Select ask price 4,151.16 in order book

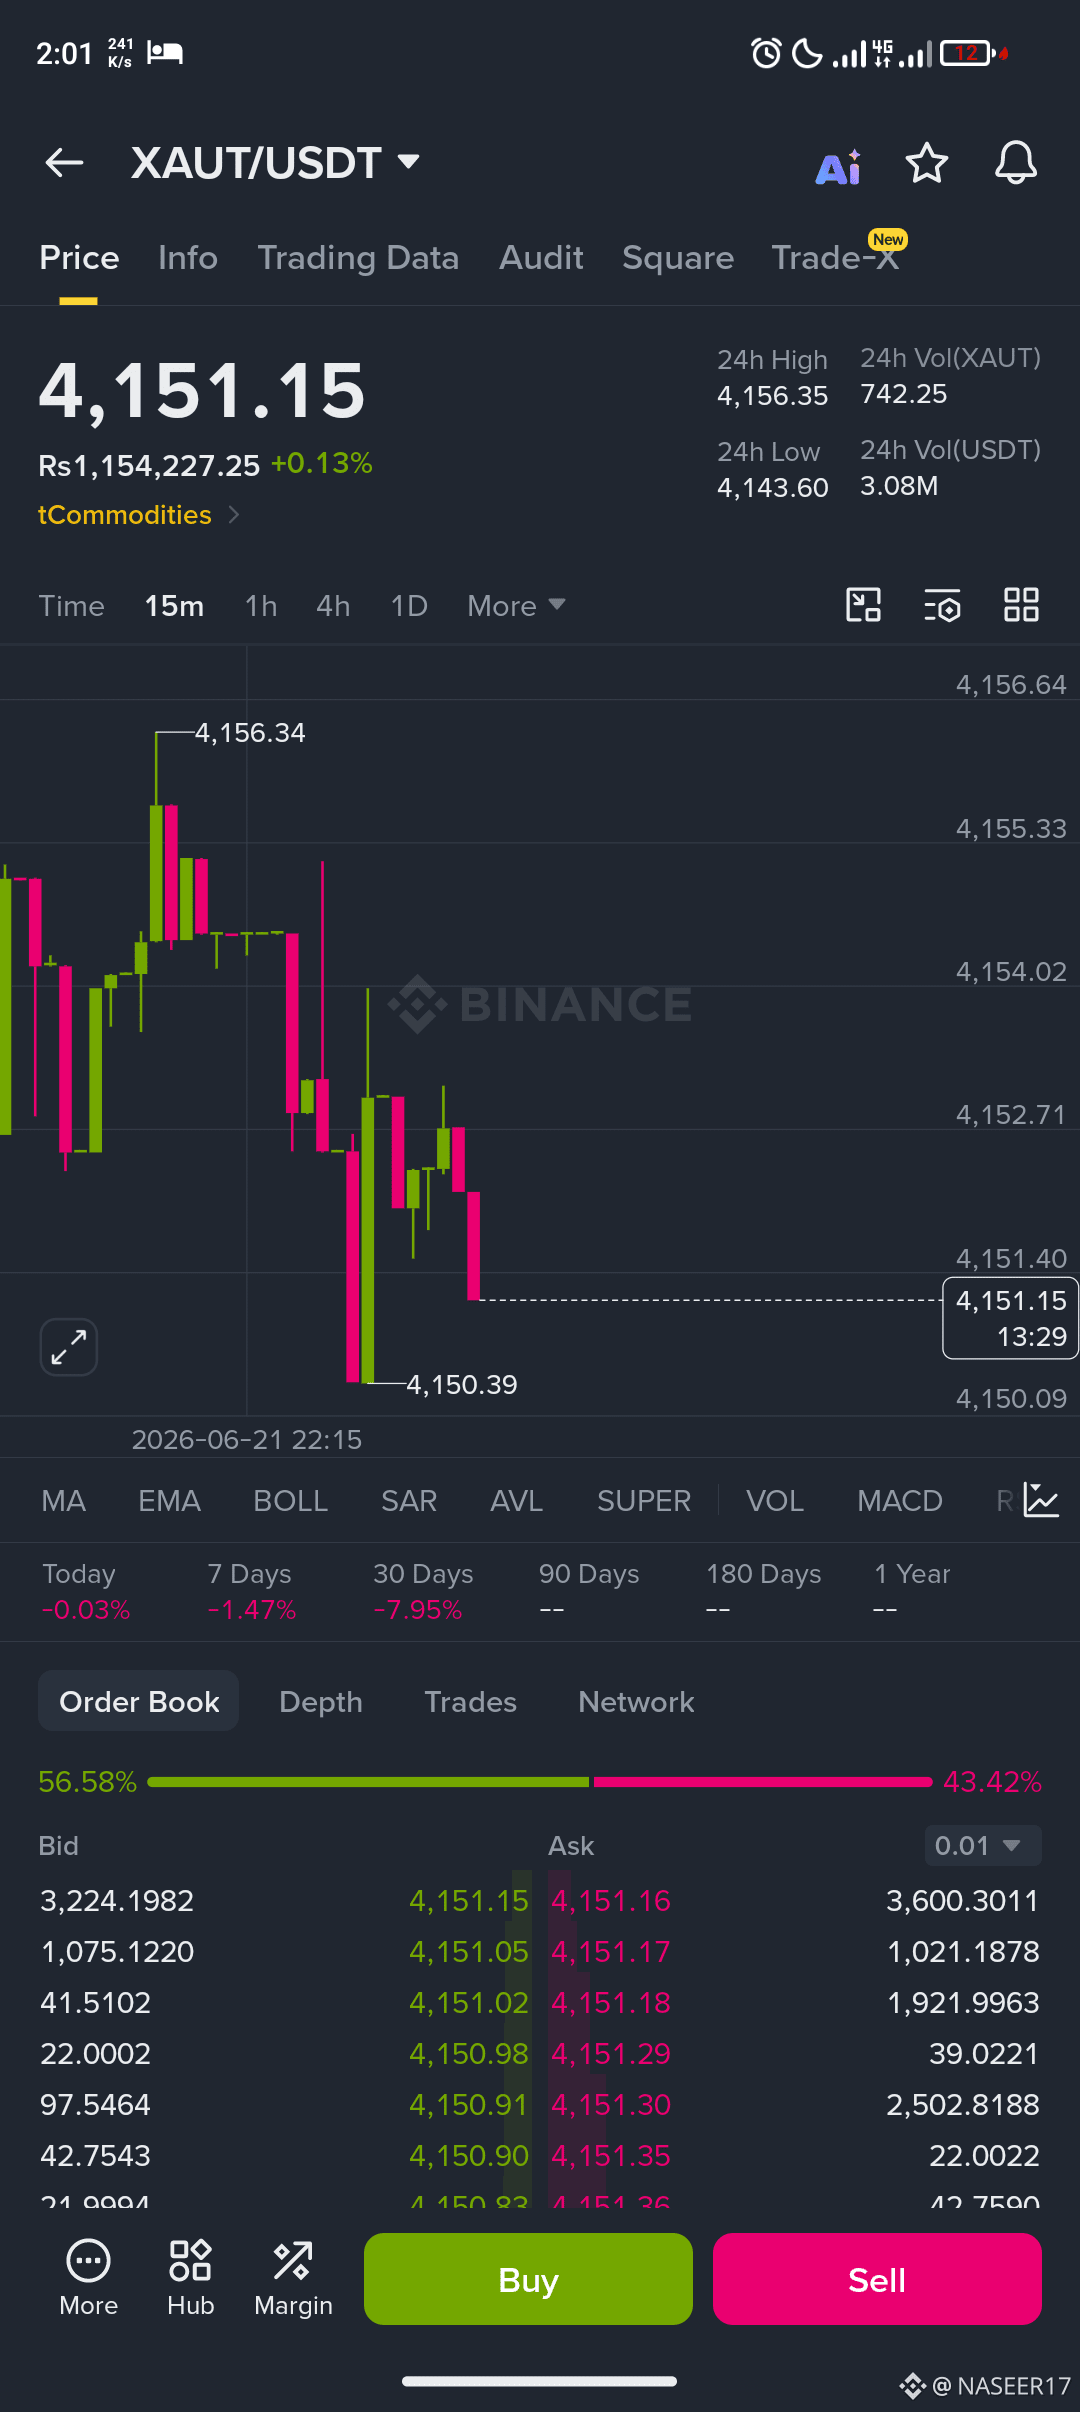[x=611, y=1901]
